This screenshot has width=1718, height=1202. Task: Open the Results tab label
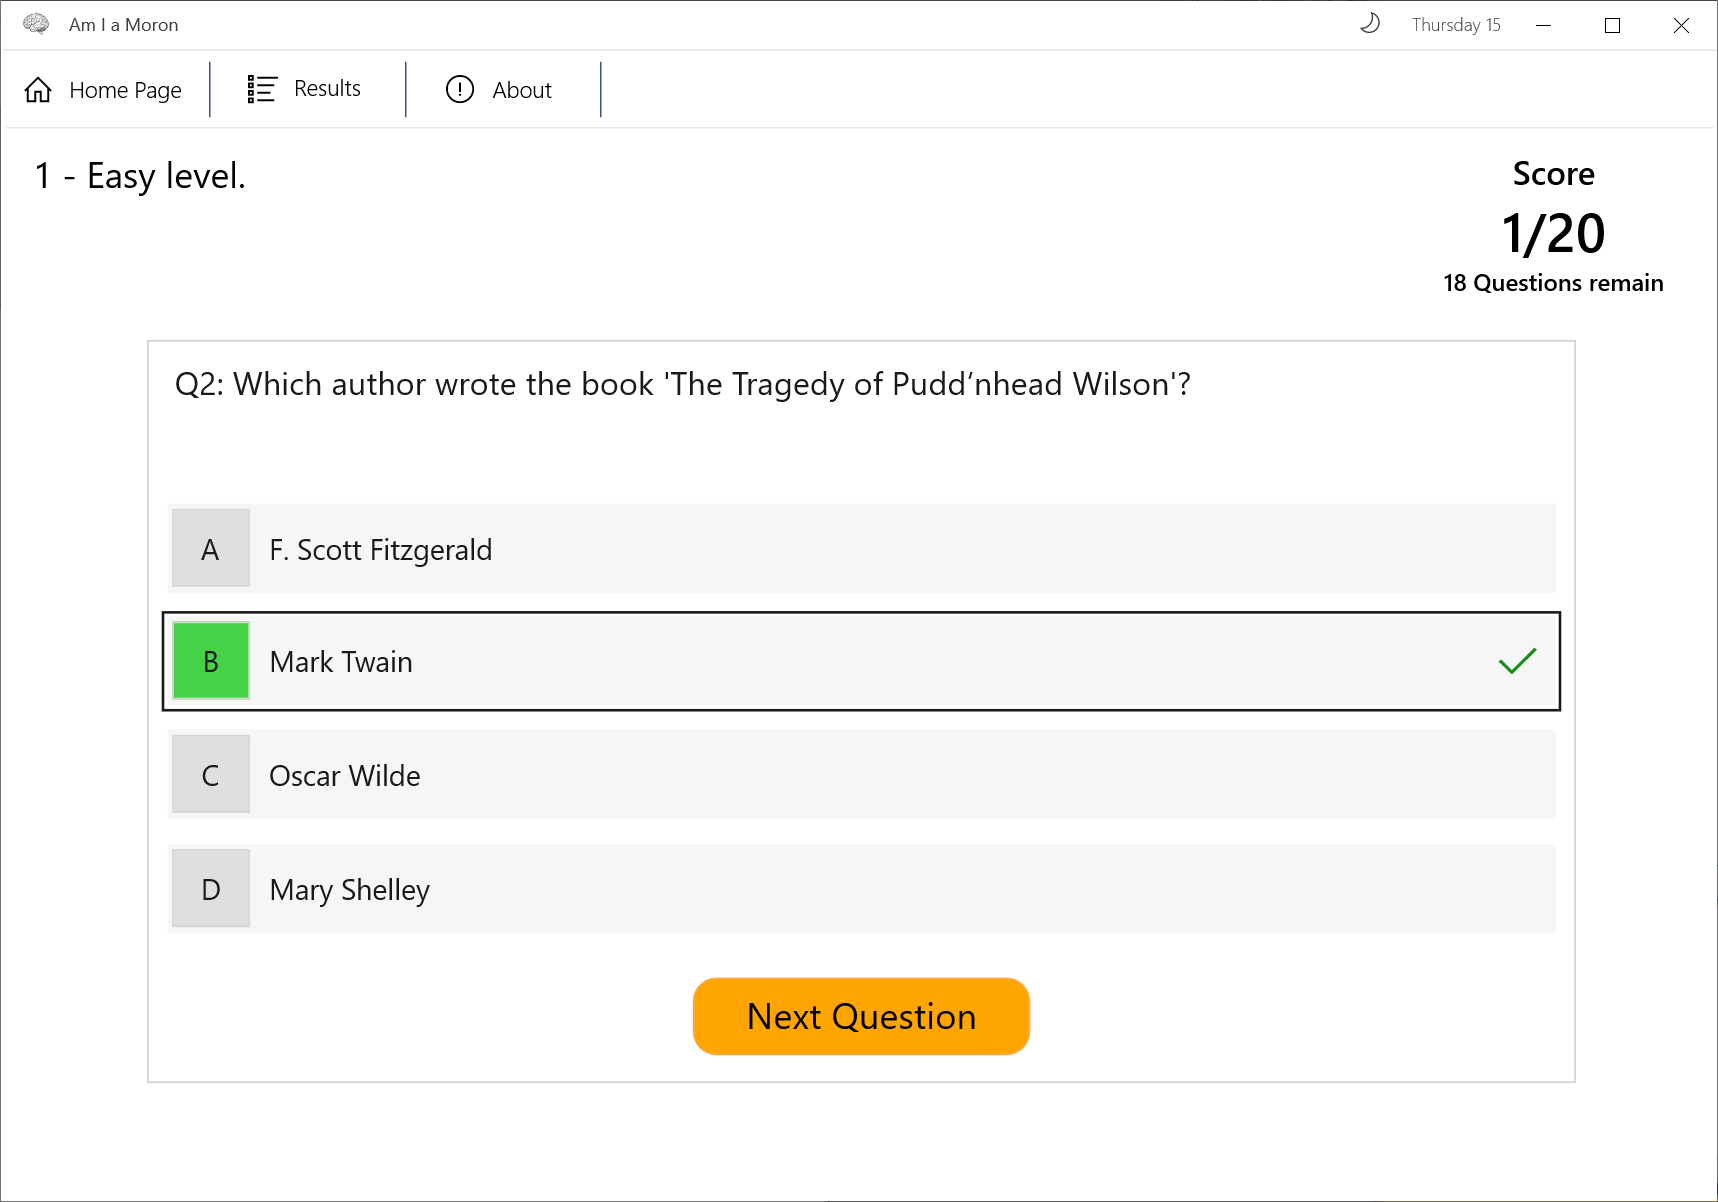pyautogui.click(x=327, y=88)
